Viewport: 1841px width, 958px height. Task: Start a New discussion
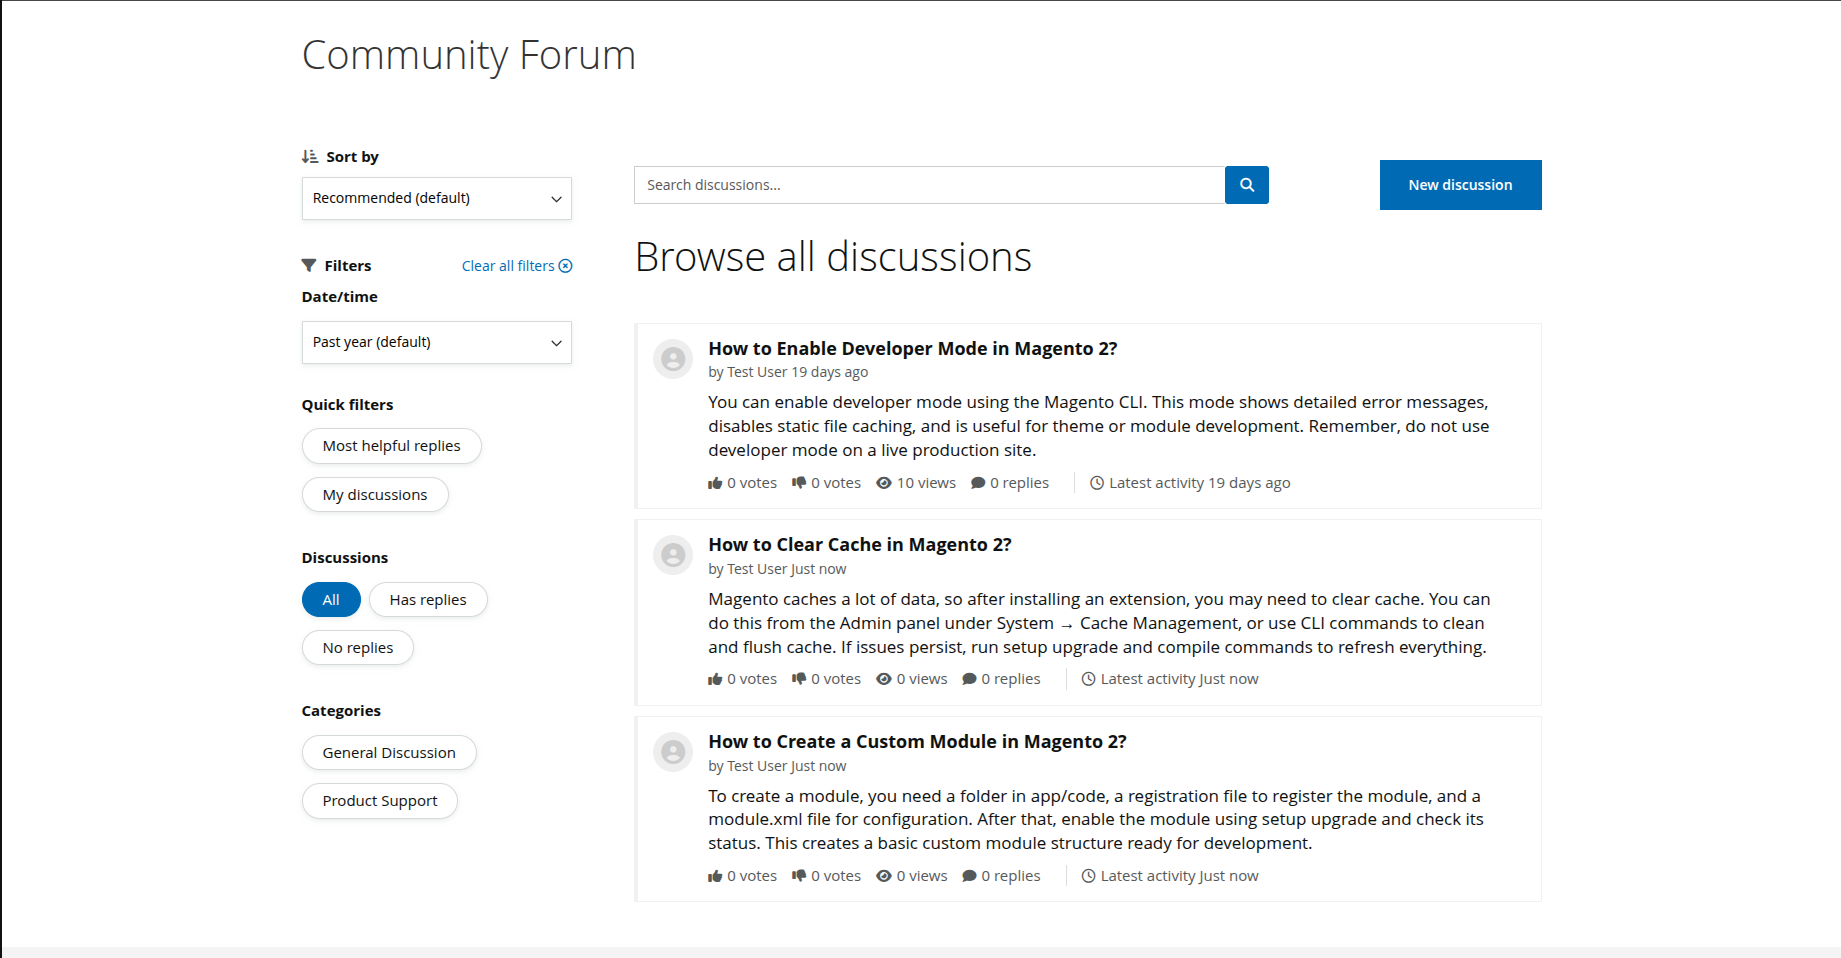(x=1460, y=185)
